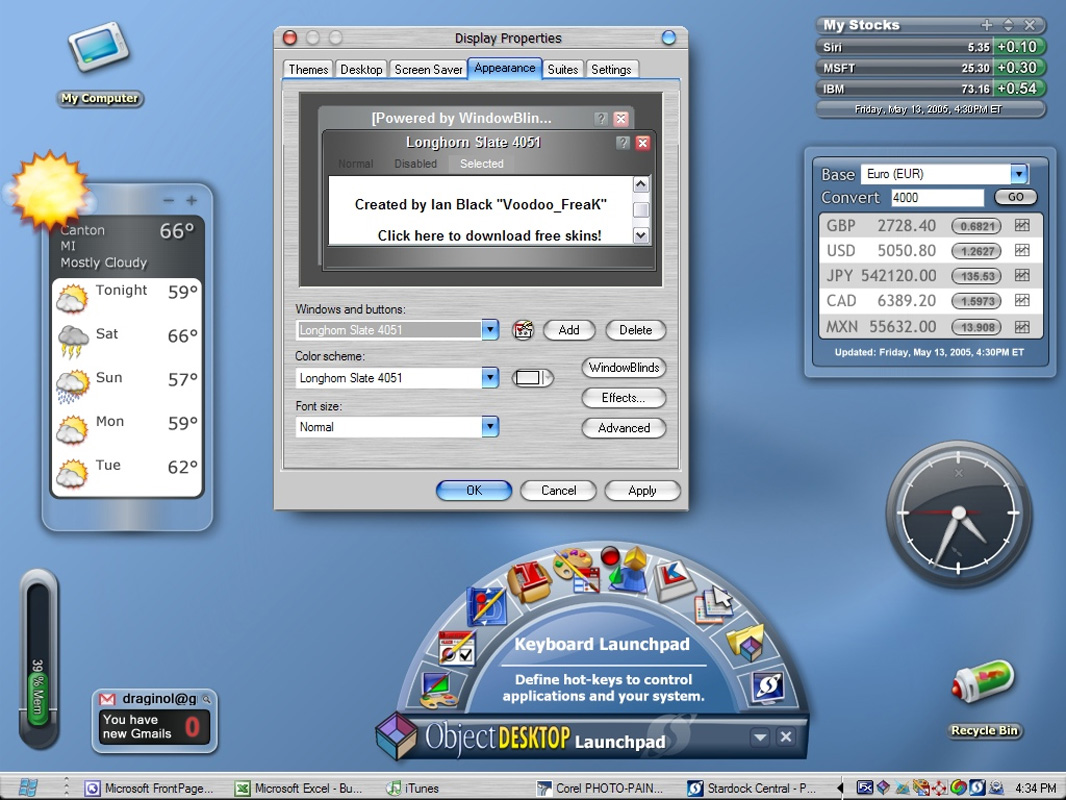Open the Recycle Bin on the desktop
This screenshot has width=1066, height=800.
point(983,684)
